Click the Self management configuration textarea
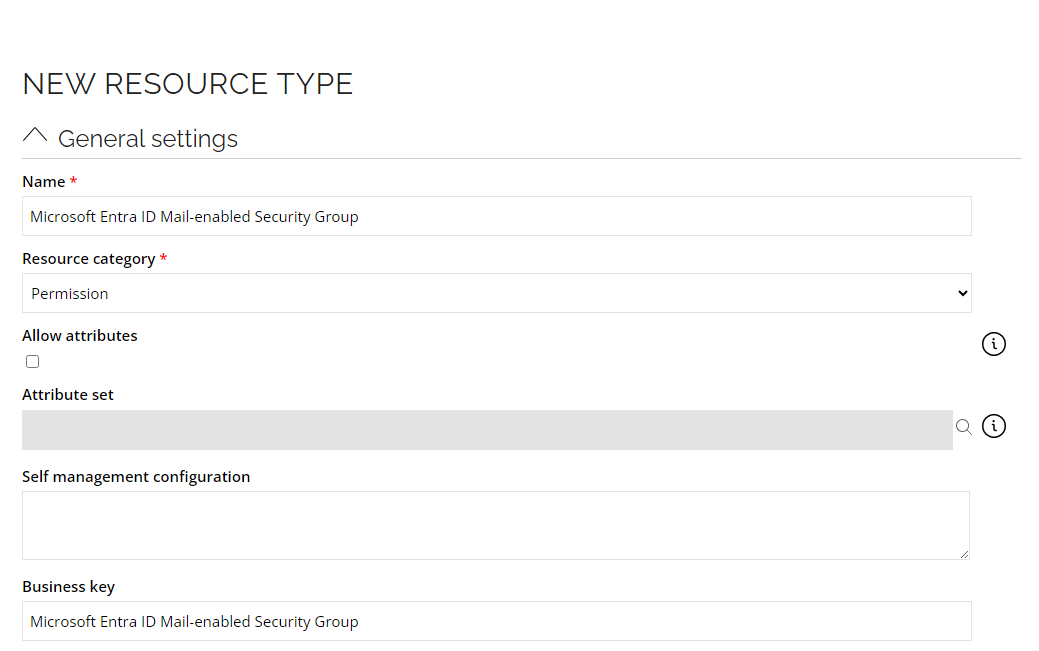This screenshot has width=1039, height=651. pyautogui.click(x=496, y=526)
